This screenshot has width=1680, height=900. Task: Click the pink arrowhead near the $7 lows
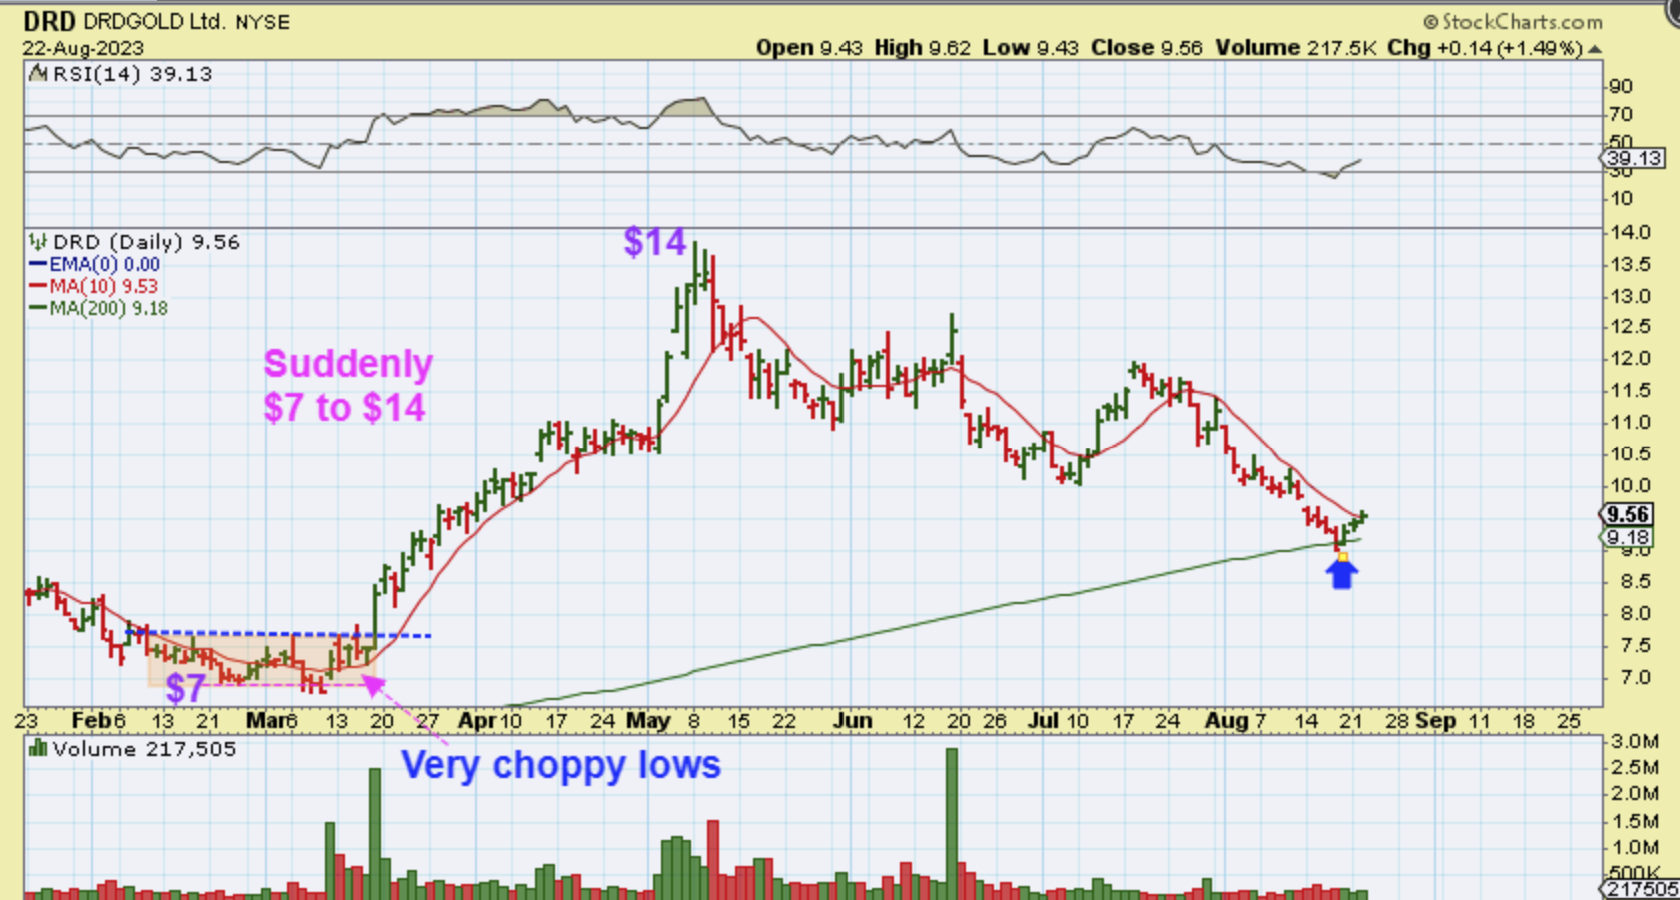372,684
